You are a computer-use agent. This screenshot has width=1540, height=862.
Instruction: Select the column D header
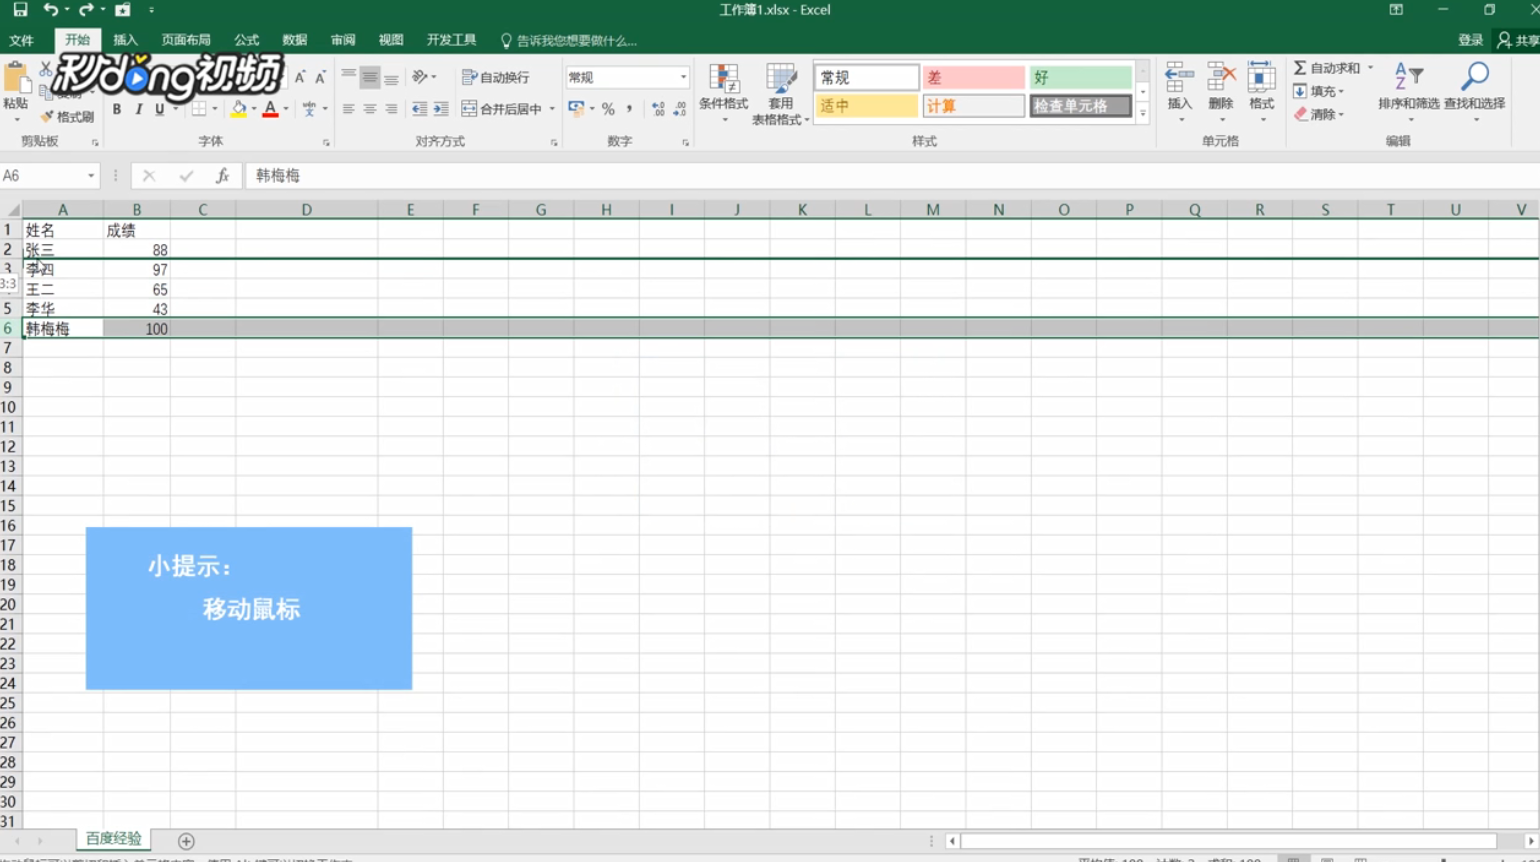pyautogui.click(x=306, y=210)
